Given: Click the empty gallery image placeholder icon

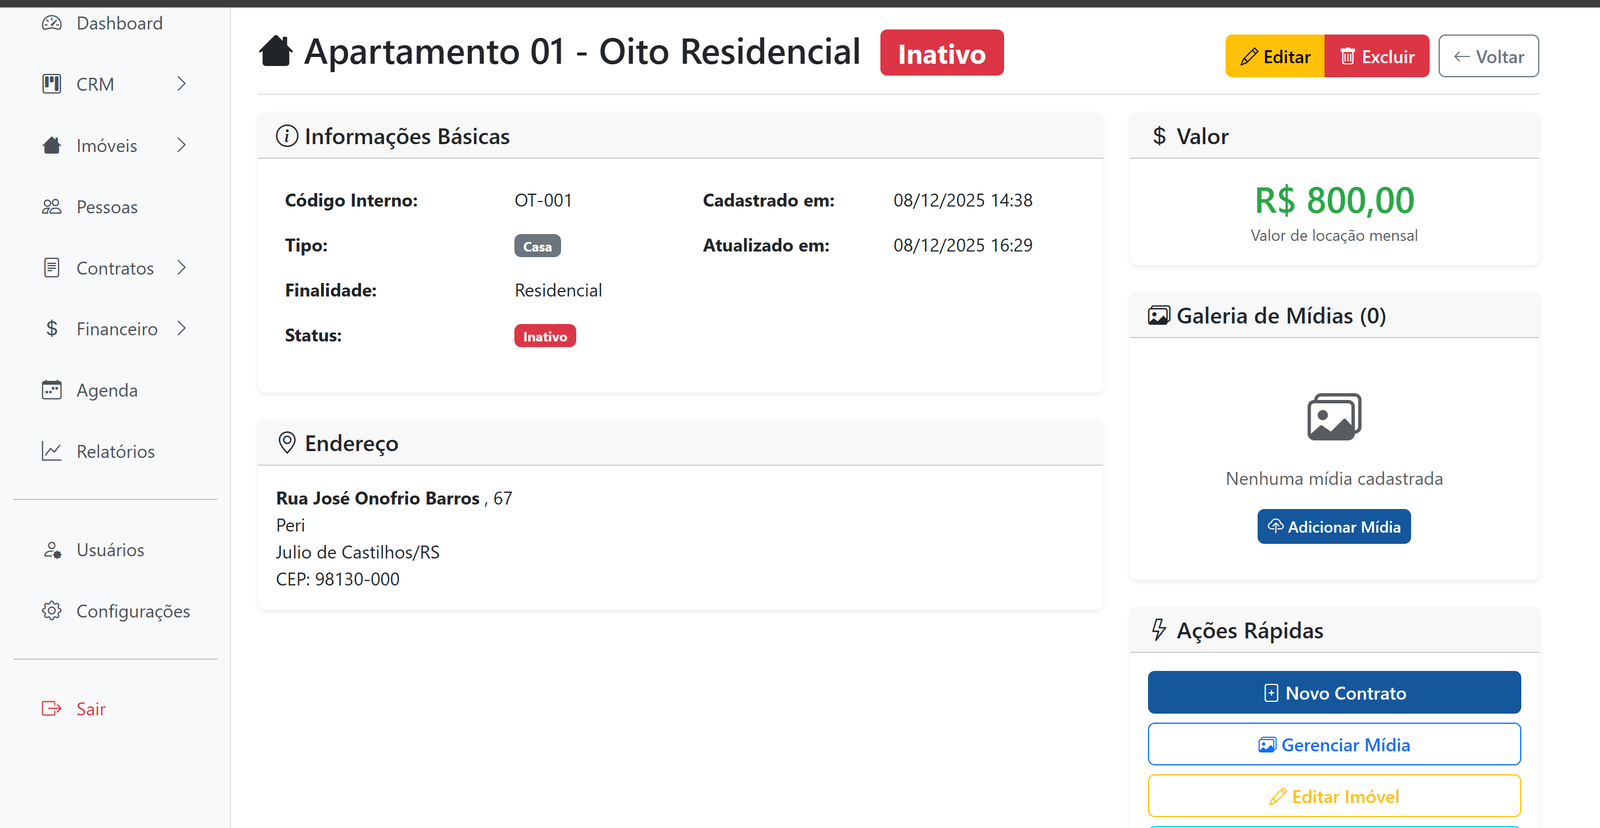Looking at the screenshot, I should coord(1334,417).
